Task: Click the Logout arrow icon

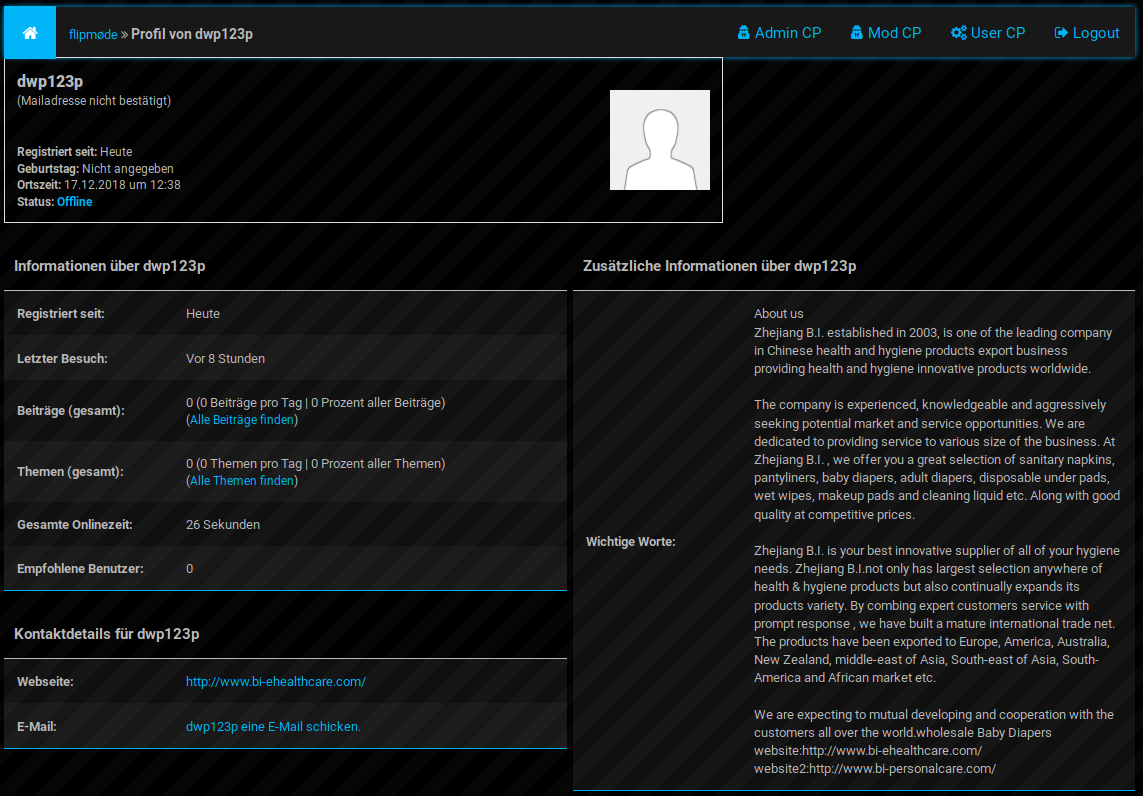Action: [x=1061, y=33]
